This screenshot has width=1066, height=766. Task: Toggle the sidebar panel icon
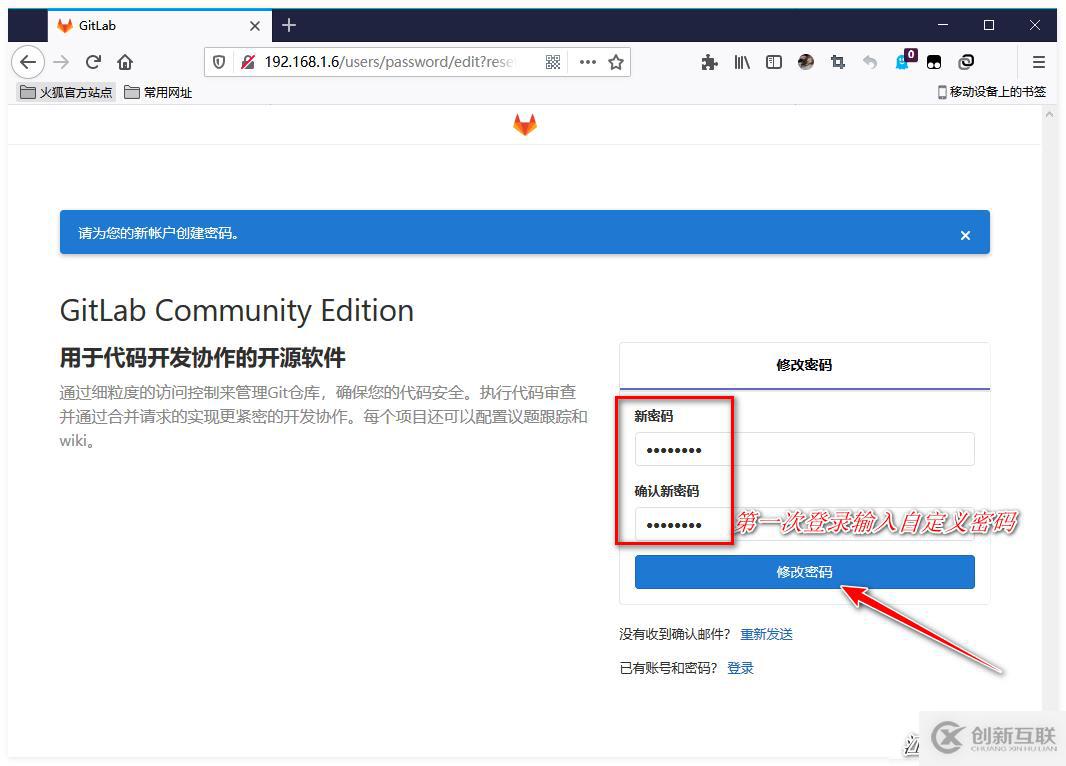point(773,61)
